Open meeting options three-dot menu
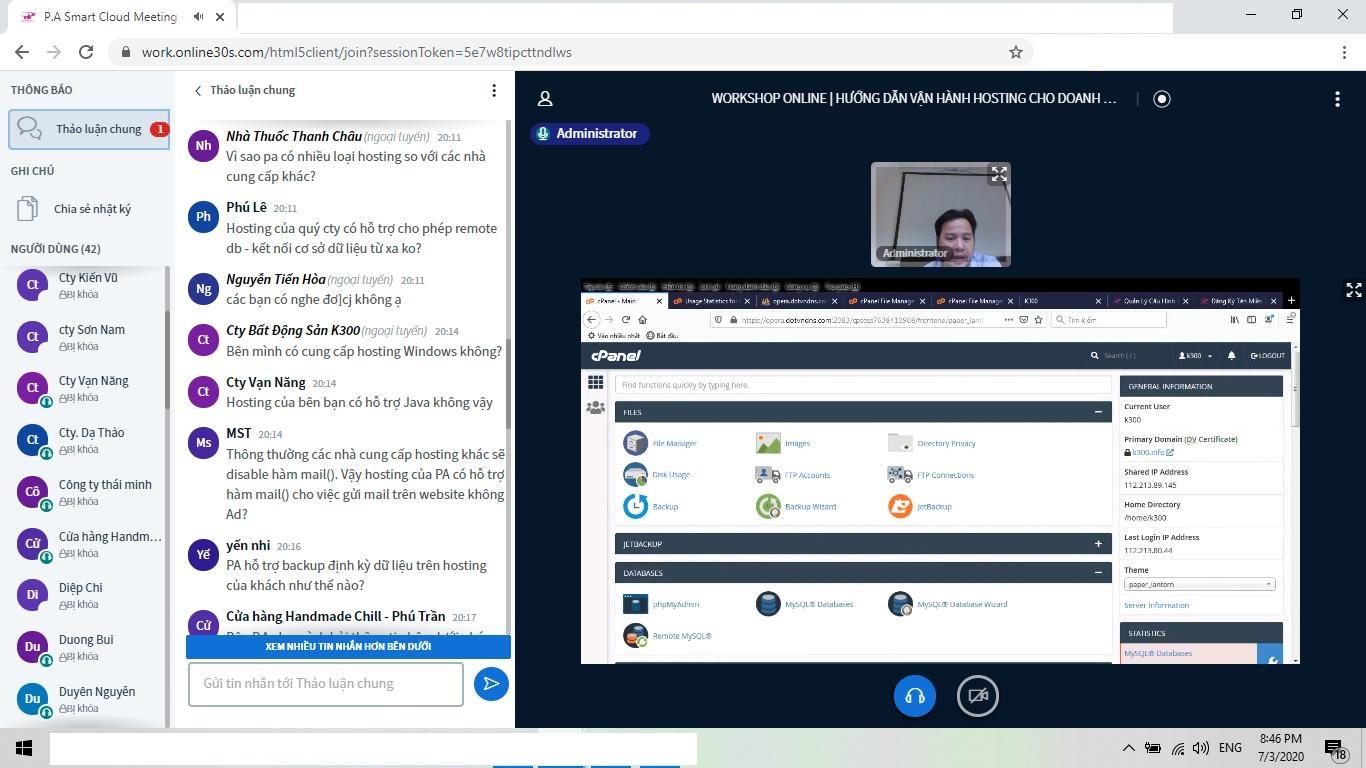The image size is (1366, 768). point(1337,98)
